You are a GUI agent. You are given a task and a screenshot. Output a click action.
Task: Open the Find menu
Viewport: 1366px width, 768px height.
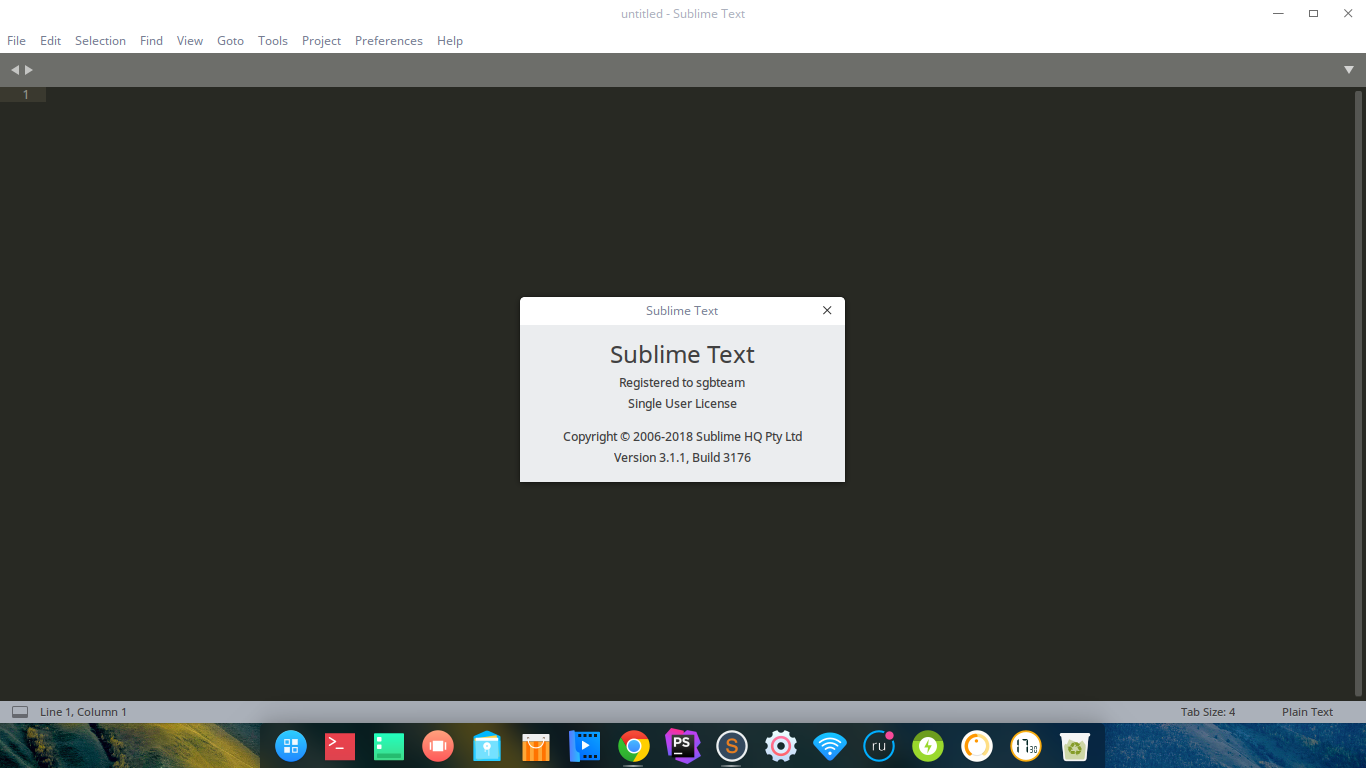pos(152,41)
